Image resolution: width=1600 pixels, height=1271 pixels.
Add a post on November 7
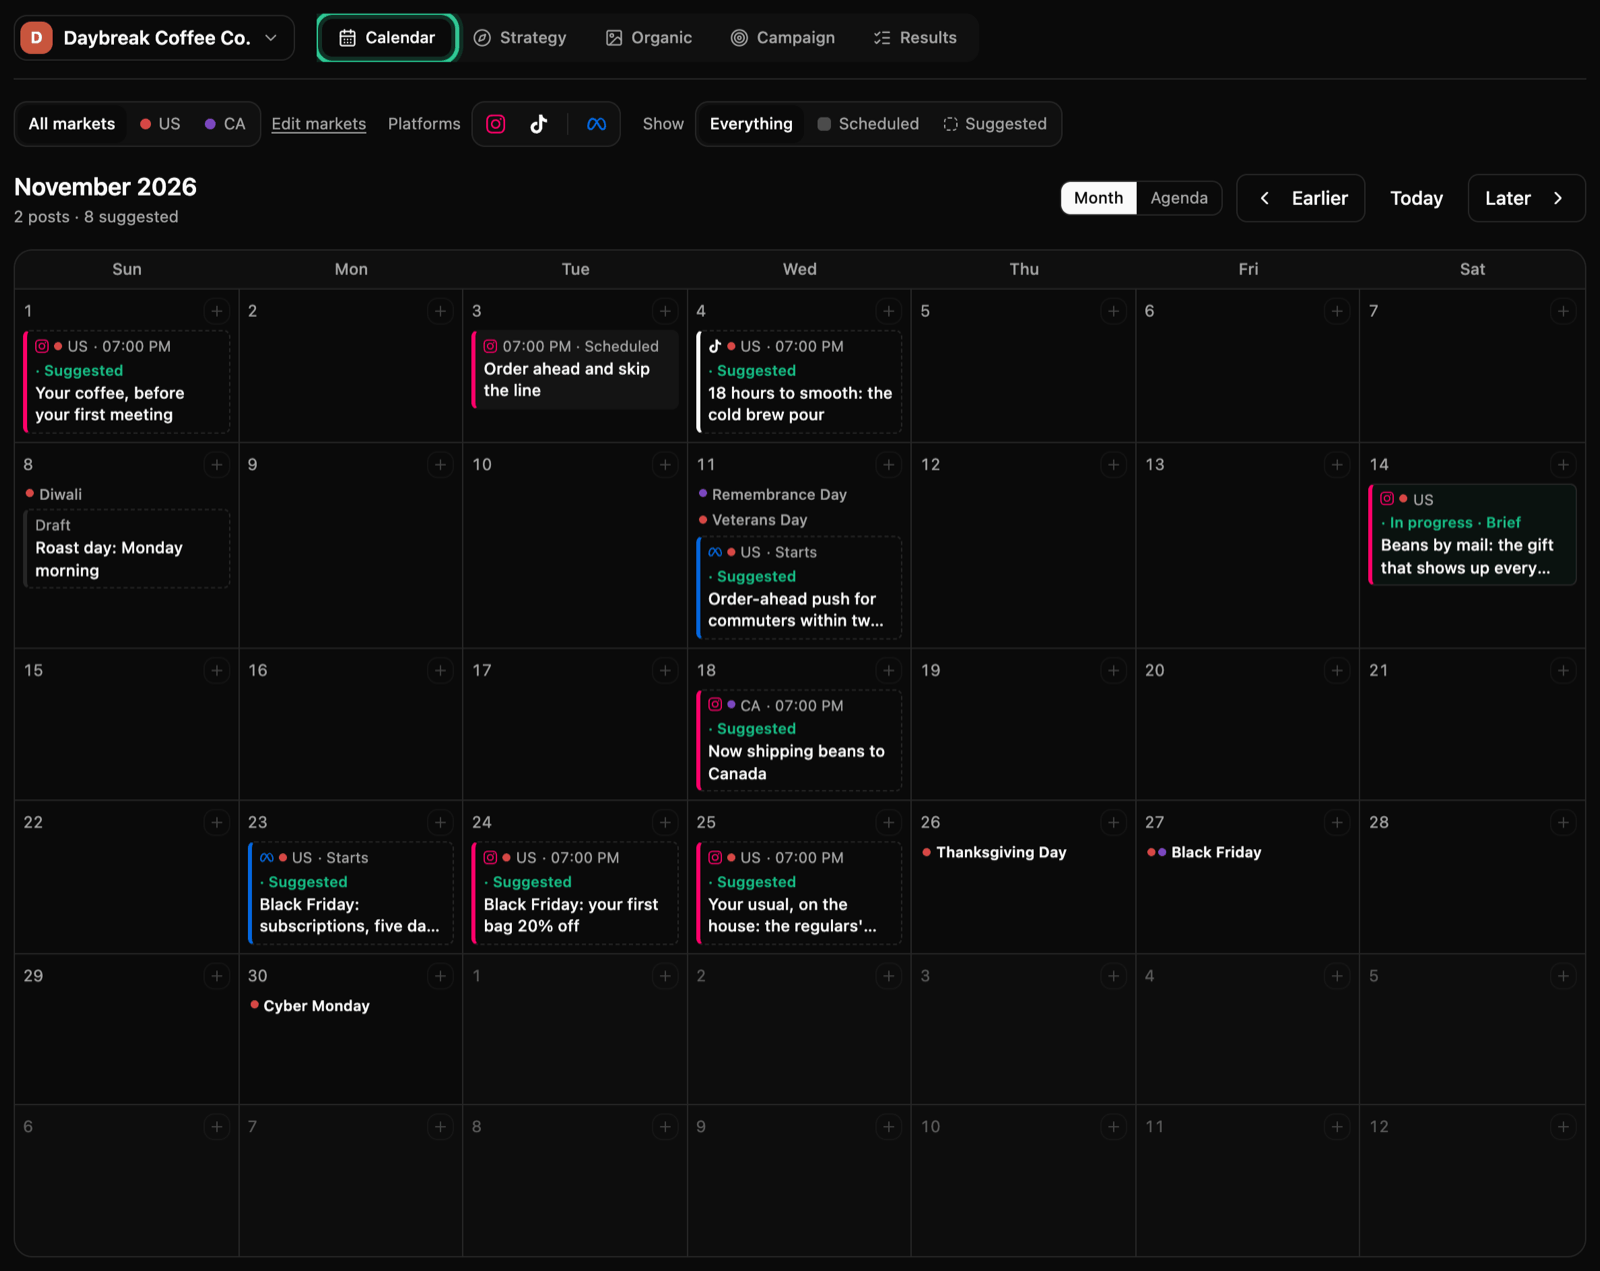[x=1563, y=311]
